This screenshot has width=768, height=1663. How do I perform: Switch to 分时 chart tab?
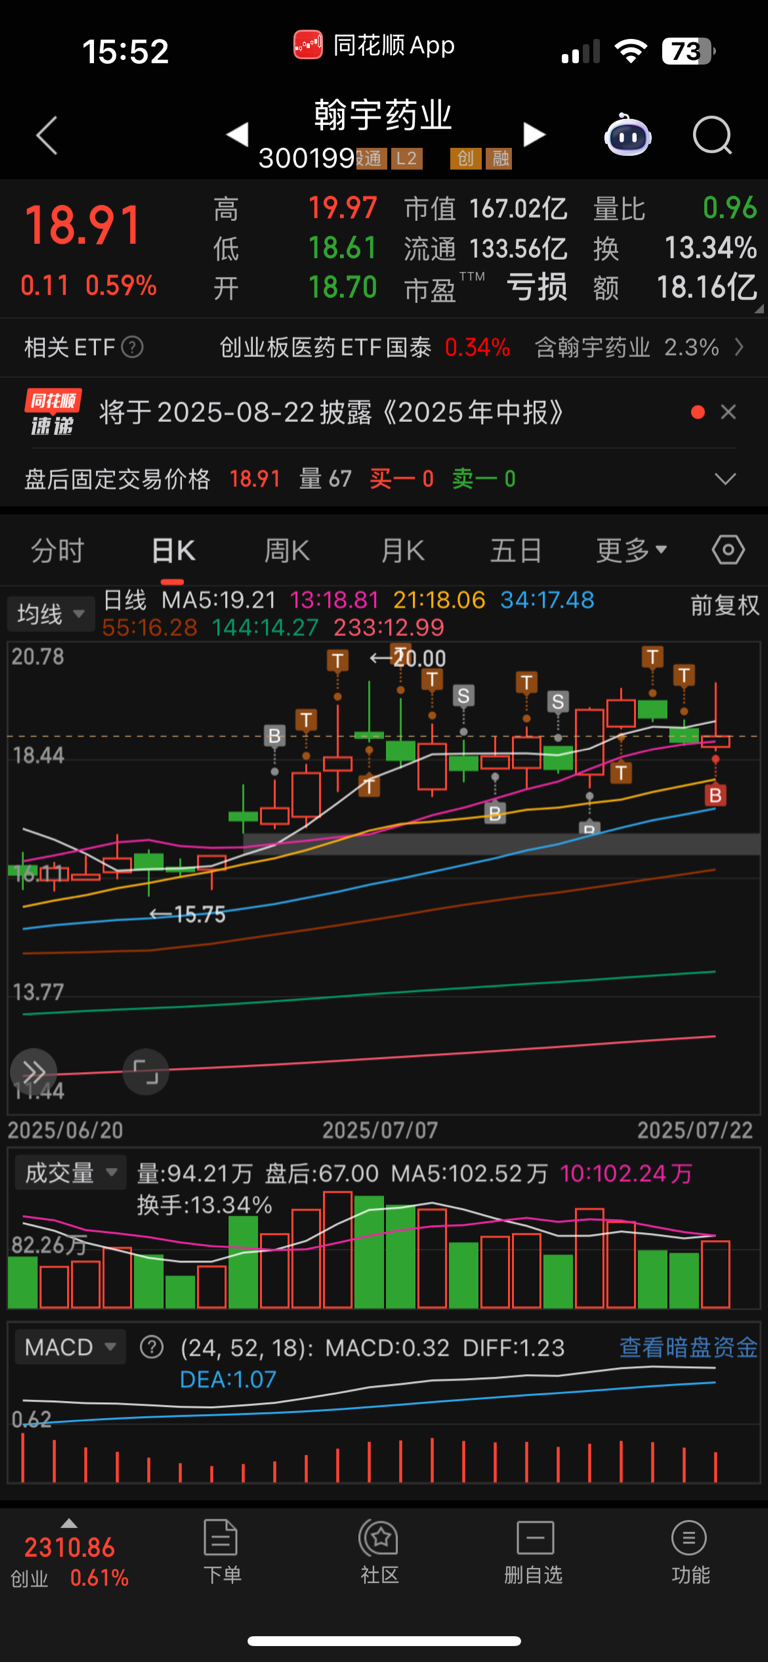57,550
